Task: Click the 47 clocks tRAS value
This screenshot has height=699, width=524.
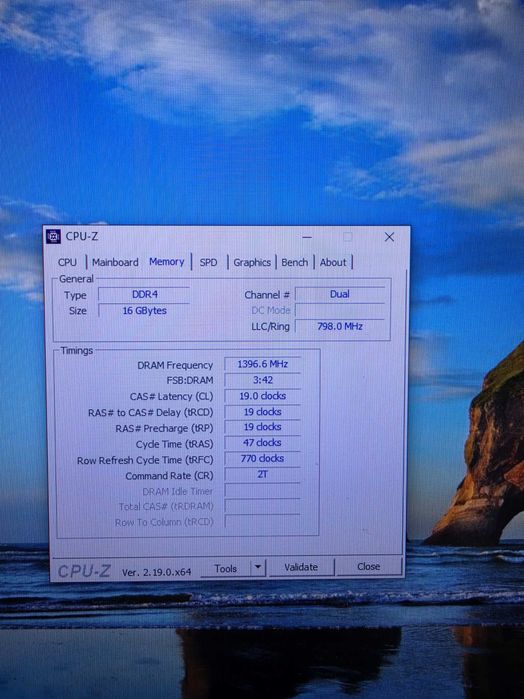Action: coord(262,443)
